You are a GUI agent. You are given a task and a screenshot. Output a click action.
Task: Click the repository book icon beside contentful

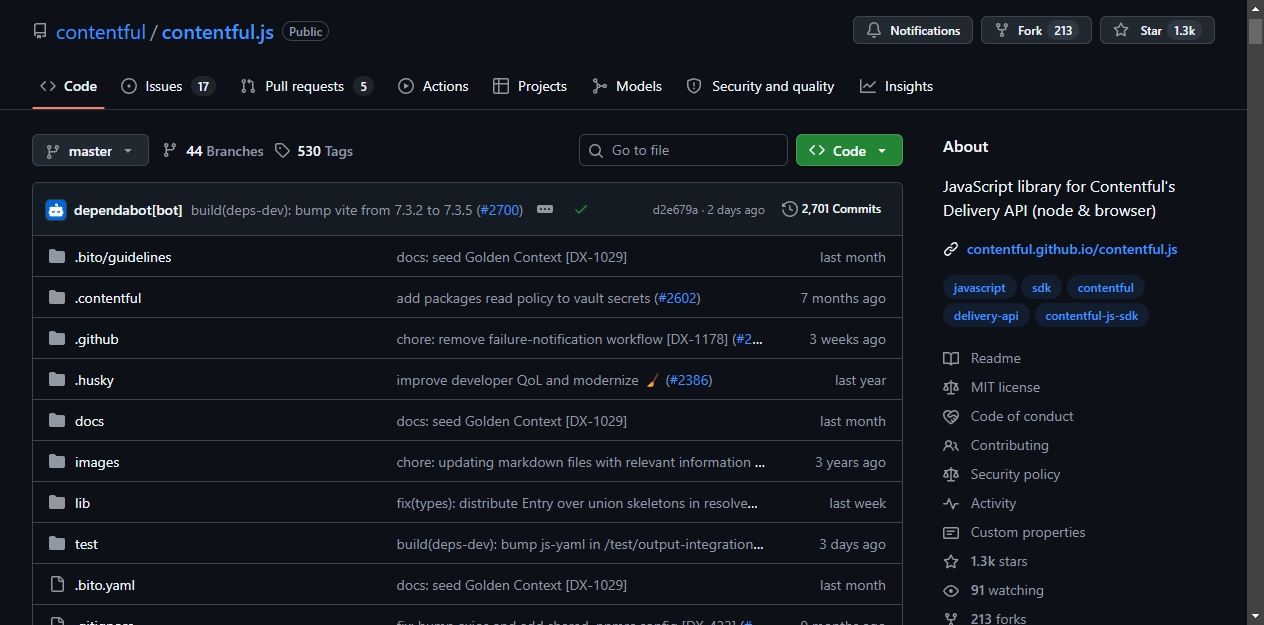click(40, 31)
